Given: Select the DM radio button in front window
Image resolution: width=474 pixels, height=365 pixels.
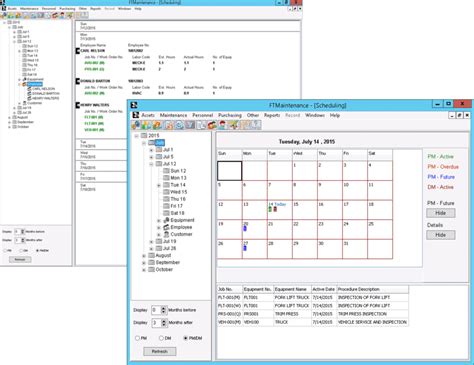Looking at the screenshot, I should pyautogui.click(x=161, y=338).
